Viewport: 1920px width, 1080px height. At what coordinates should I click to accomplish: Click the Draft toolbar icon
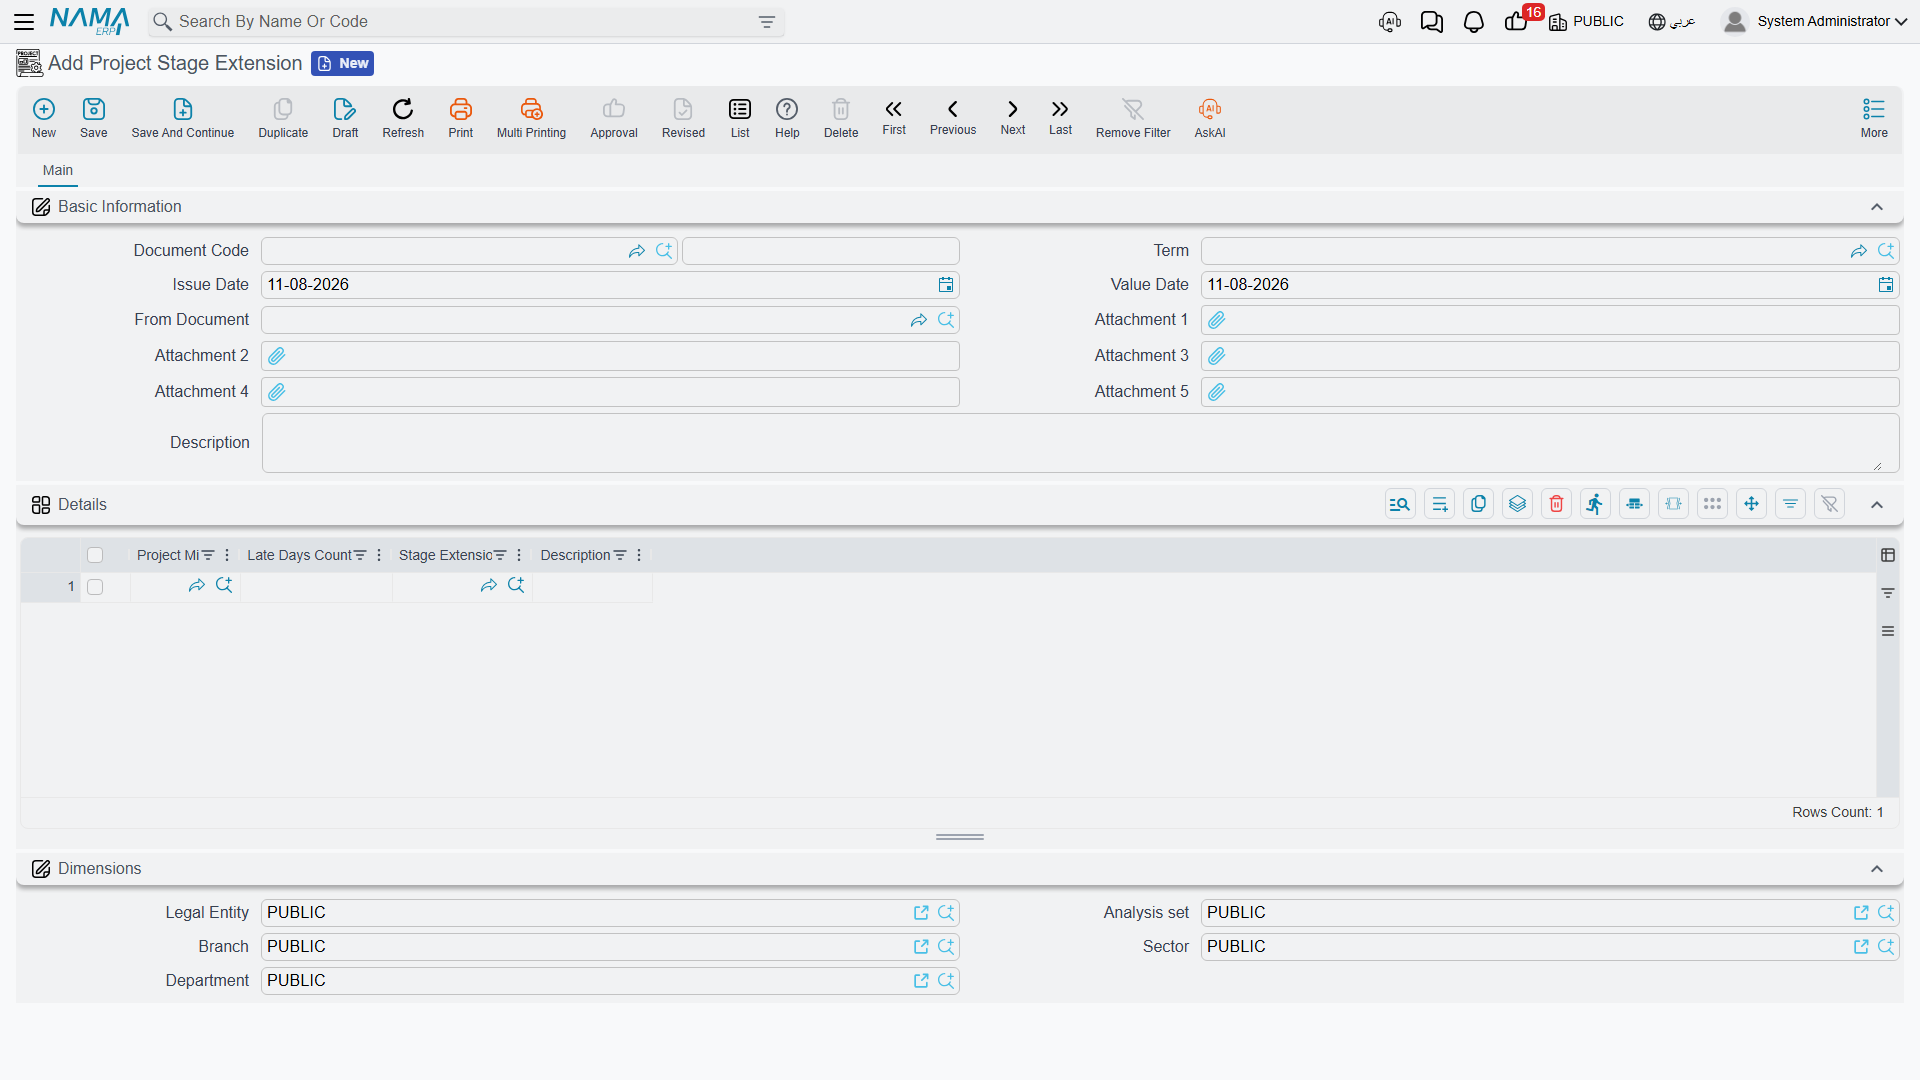(x=345, y=118)
